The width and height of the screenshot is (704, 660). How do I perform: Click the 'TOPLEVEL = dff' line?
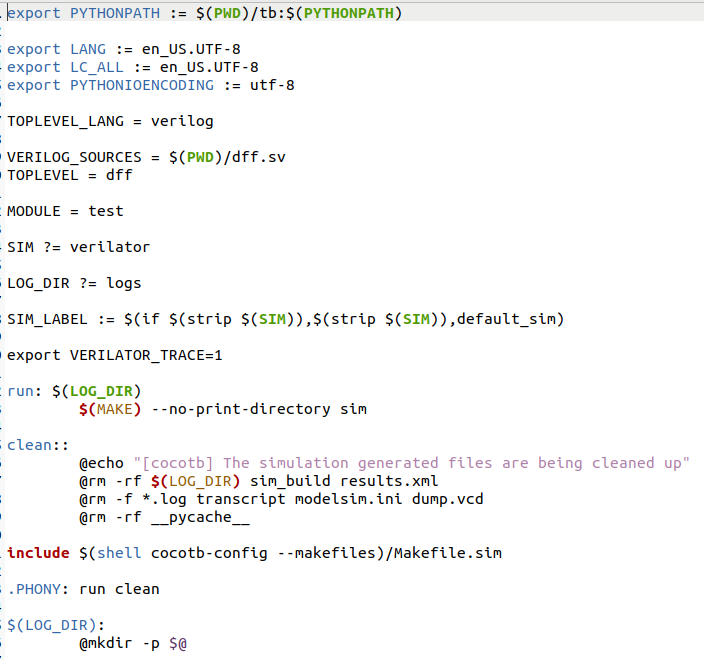click(70, 175)
